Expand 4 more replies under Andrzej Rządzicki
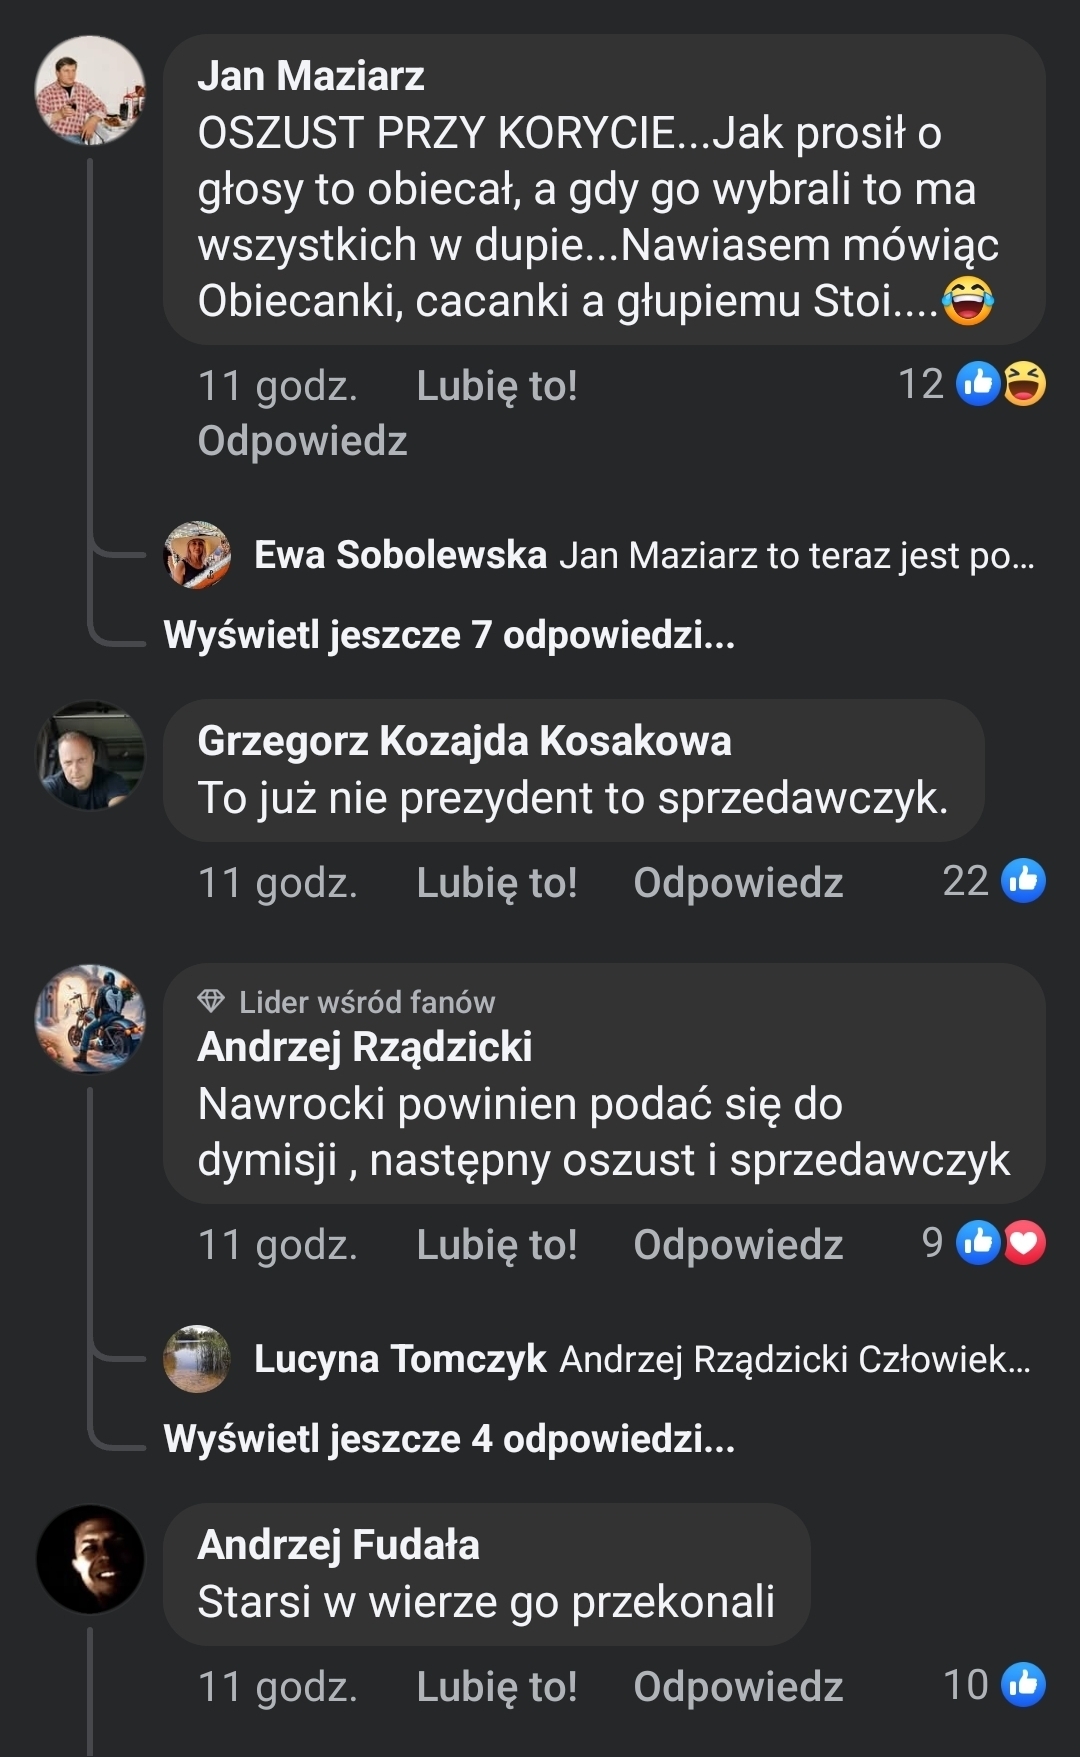 (449, 1439)
